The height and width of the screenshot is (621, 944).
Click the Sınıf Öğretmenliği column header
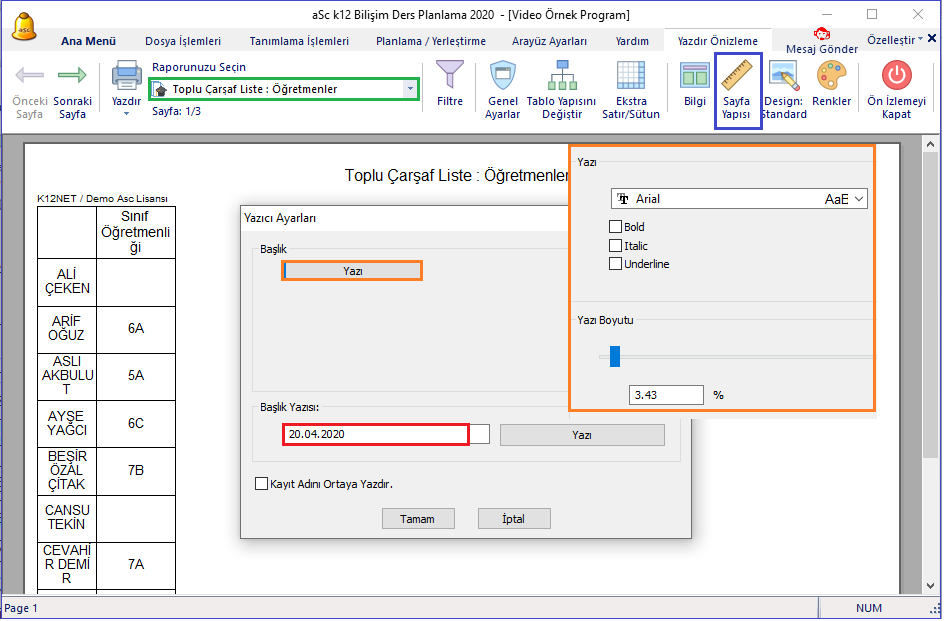[136, 232]
